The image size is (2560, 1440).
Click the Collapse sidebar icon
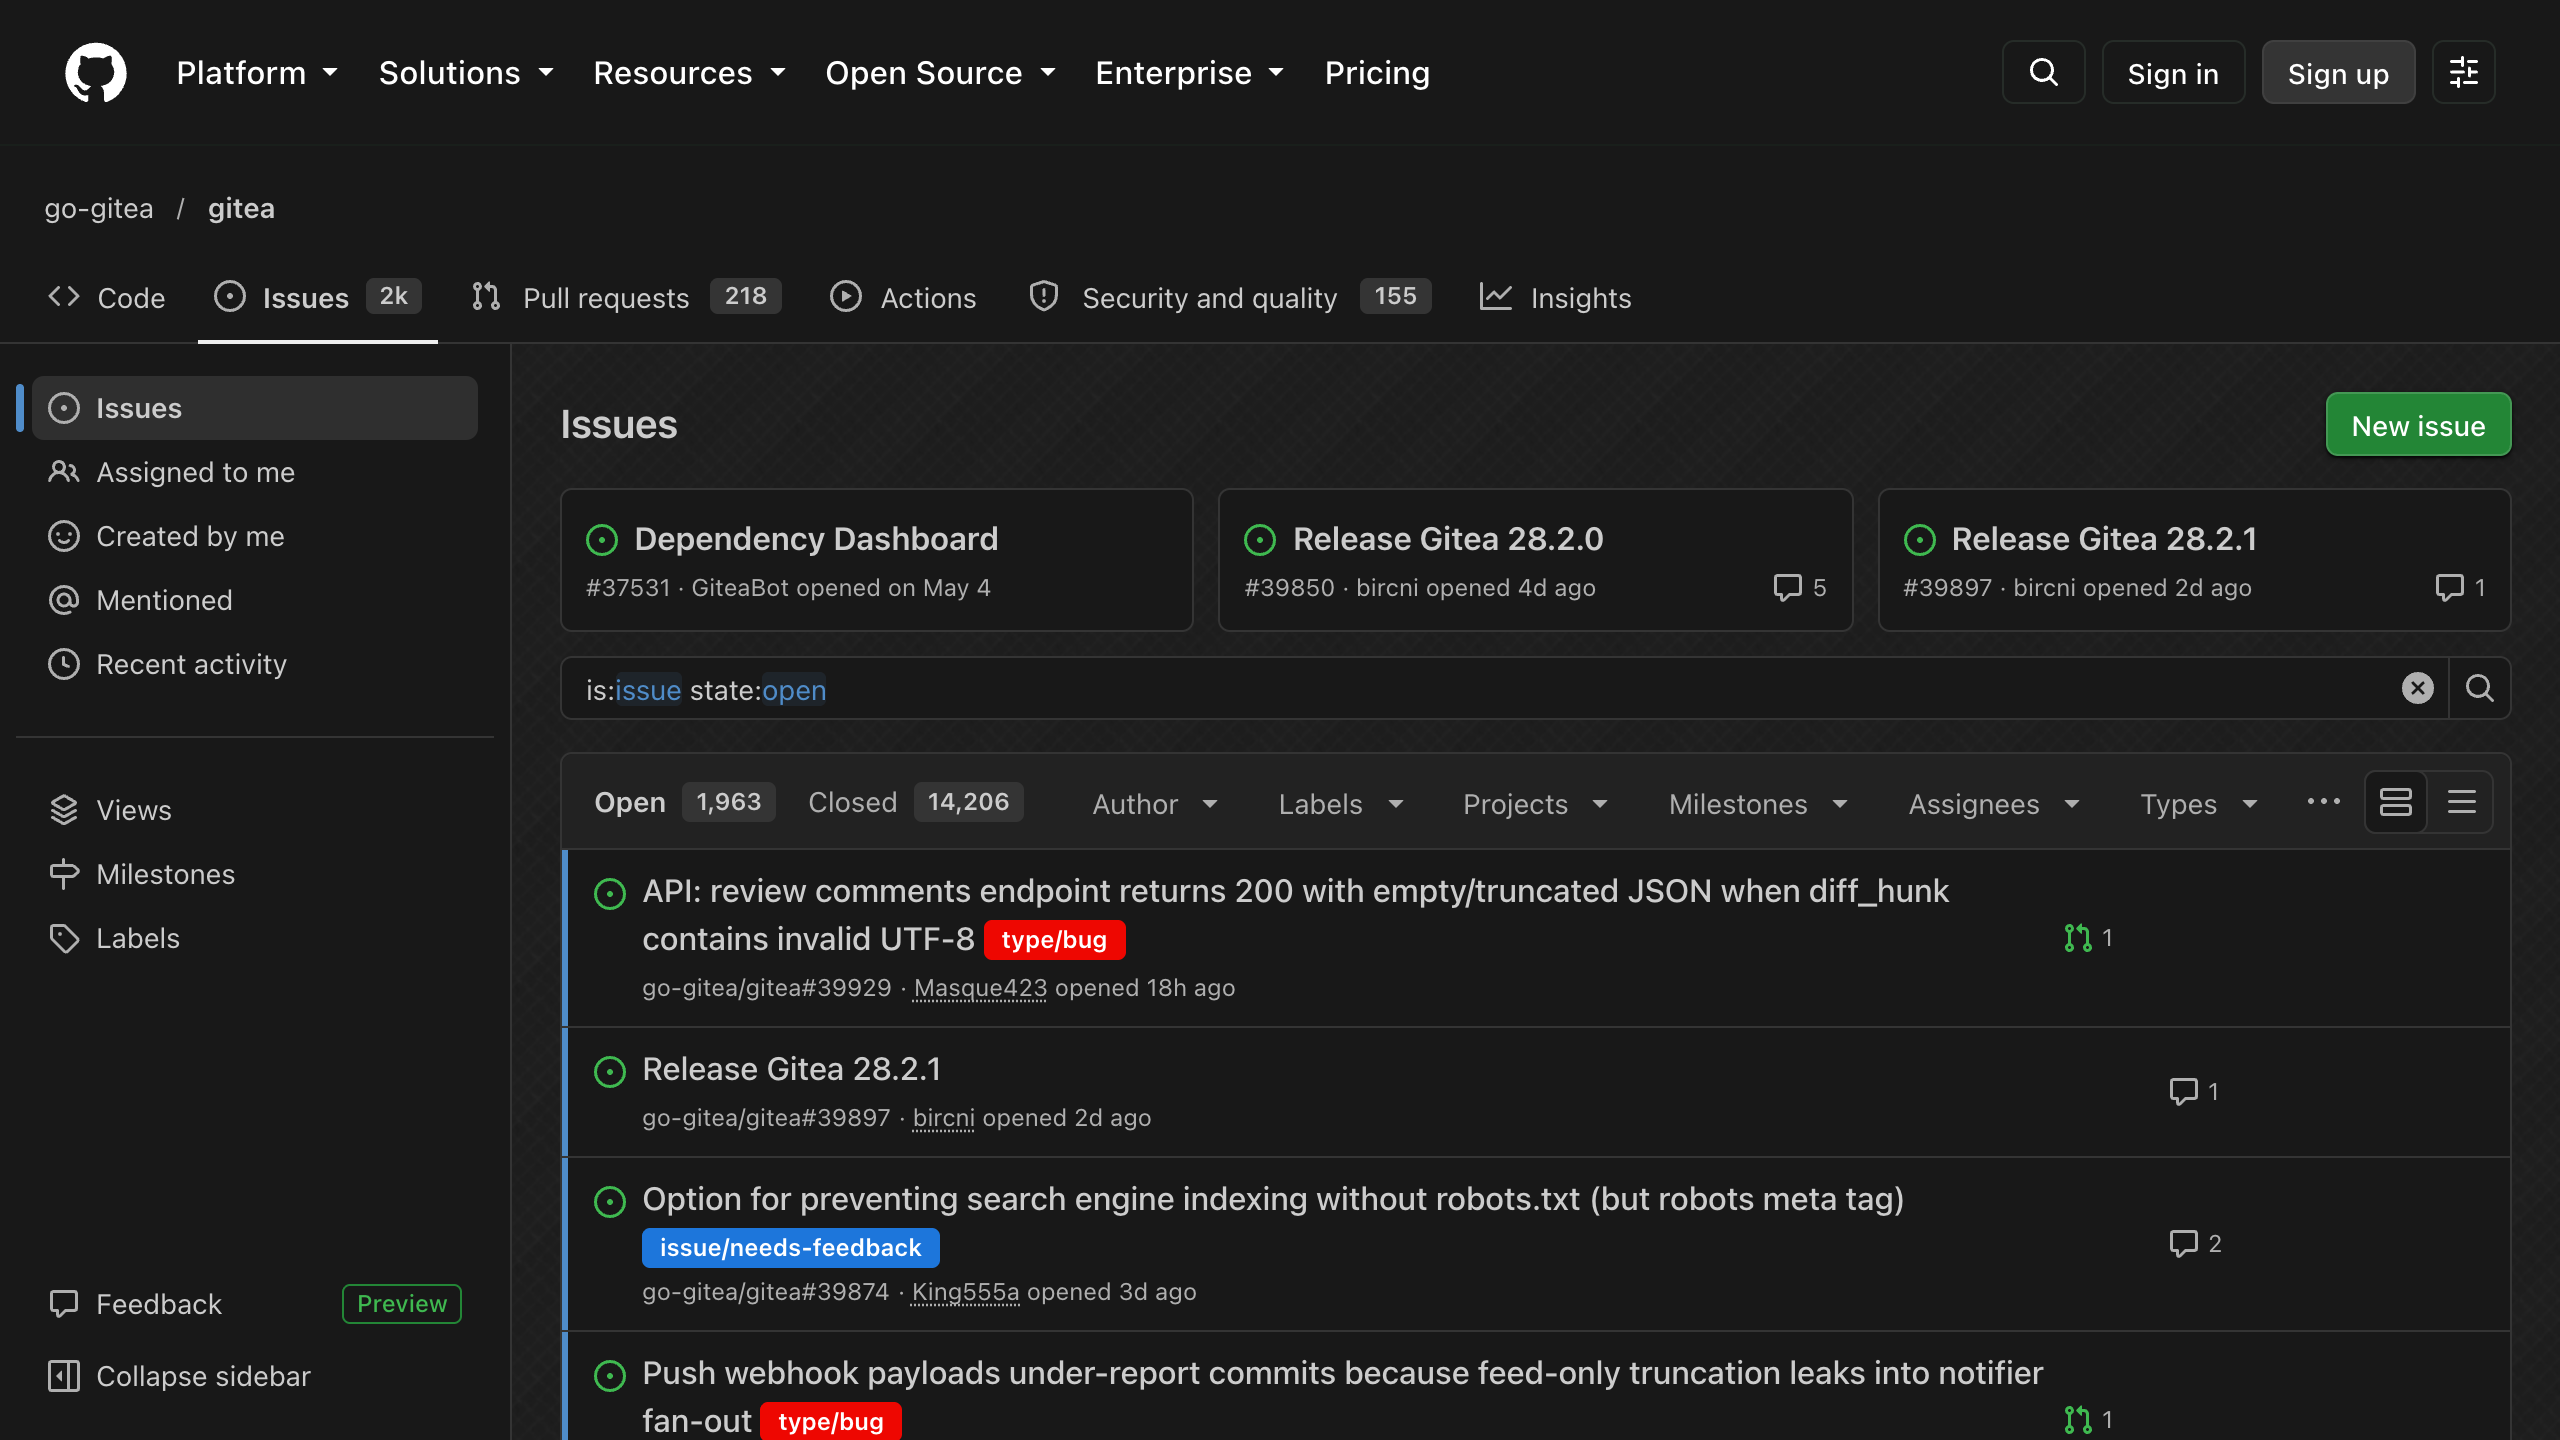point(64,1376)
